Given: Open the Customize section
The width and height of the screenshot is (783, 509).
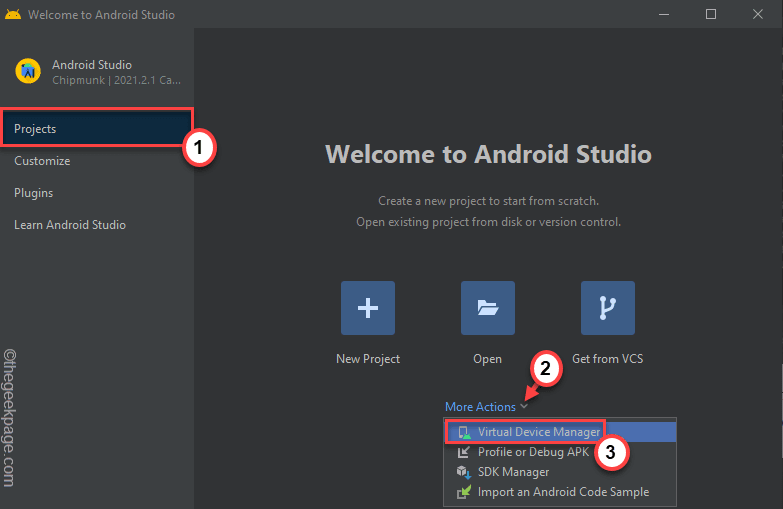Looking at the screenshot, I should [97, 161].
